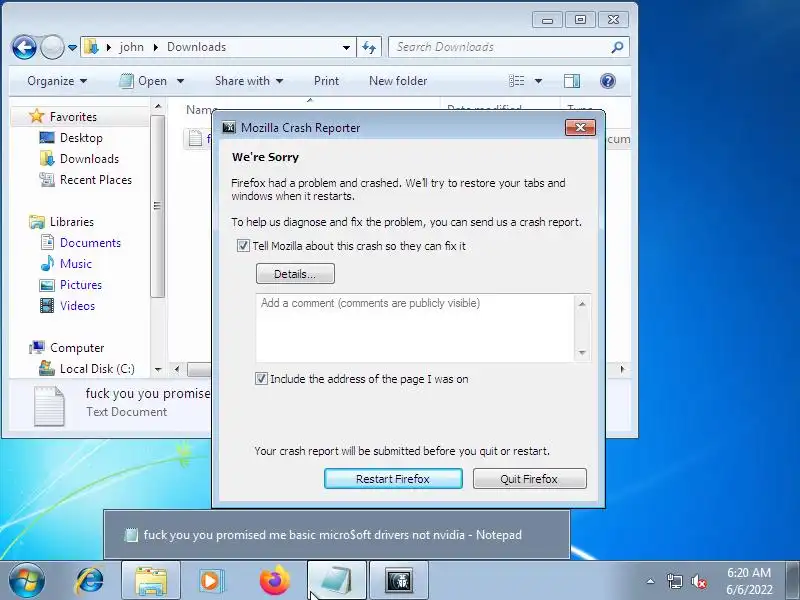Click the Windows Explorer taskbar icon

pyautogui.click(x=151, y=581)
